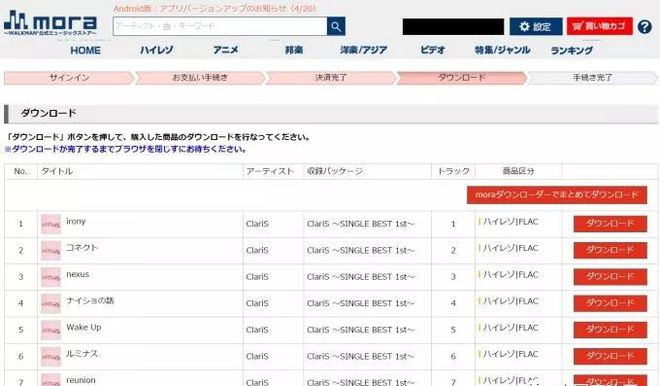Click the search magnifier button
The height and width of the screenshot is (386, 660).
pyautogui.click(x=336, y=27)
